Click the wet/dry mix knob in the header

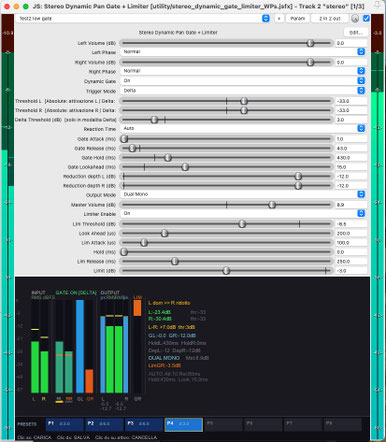pyautogui.click(x=355, y=18)
